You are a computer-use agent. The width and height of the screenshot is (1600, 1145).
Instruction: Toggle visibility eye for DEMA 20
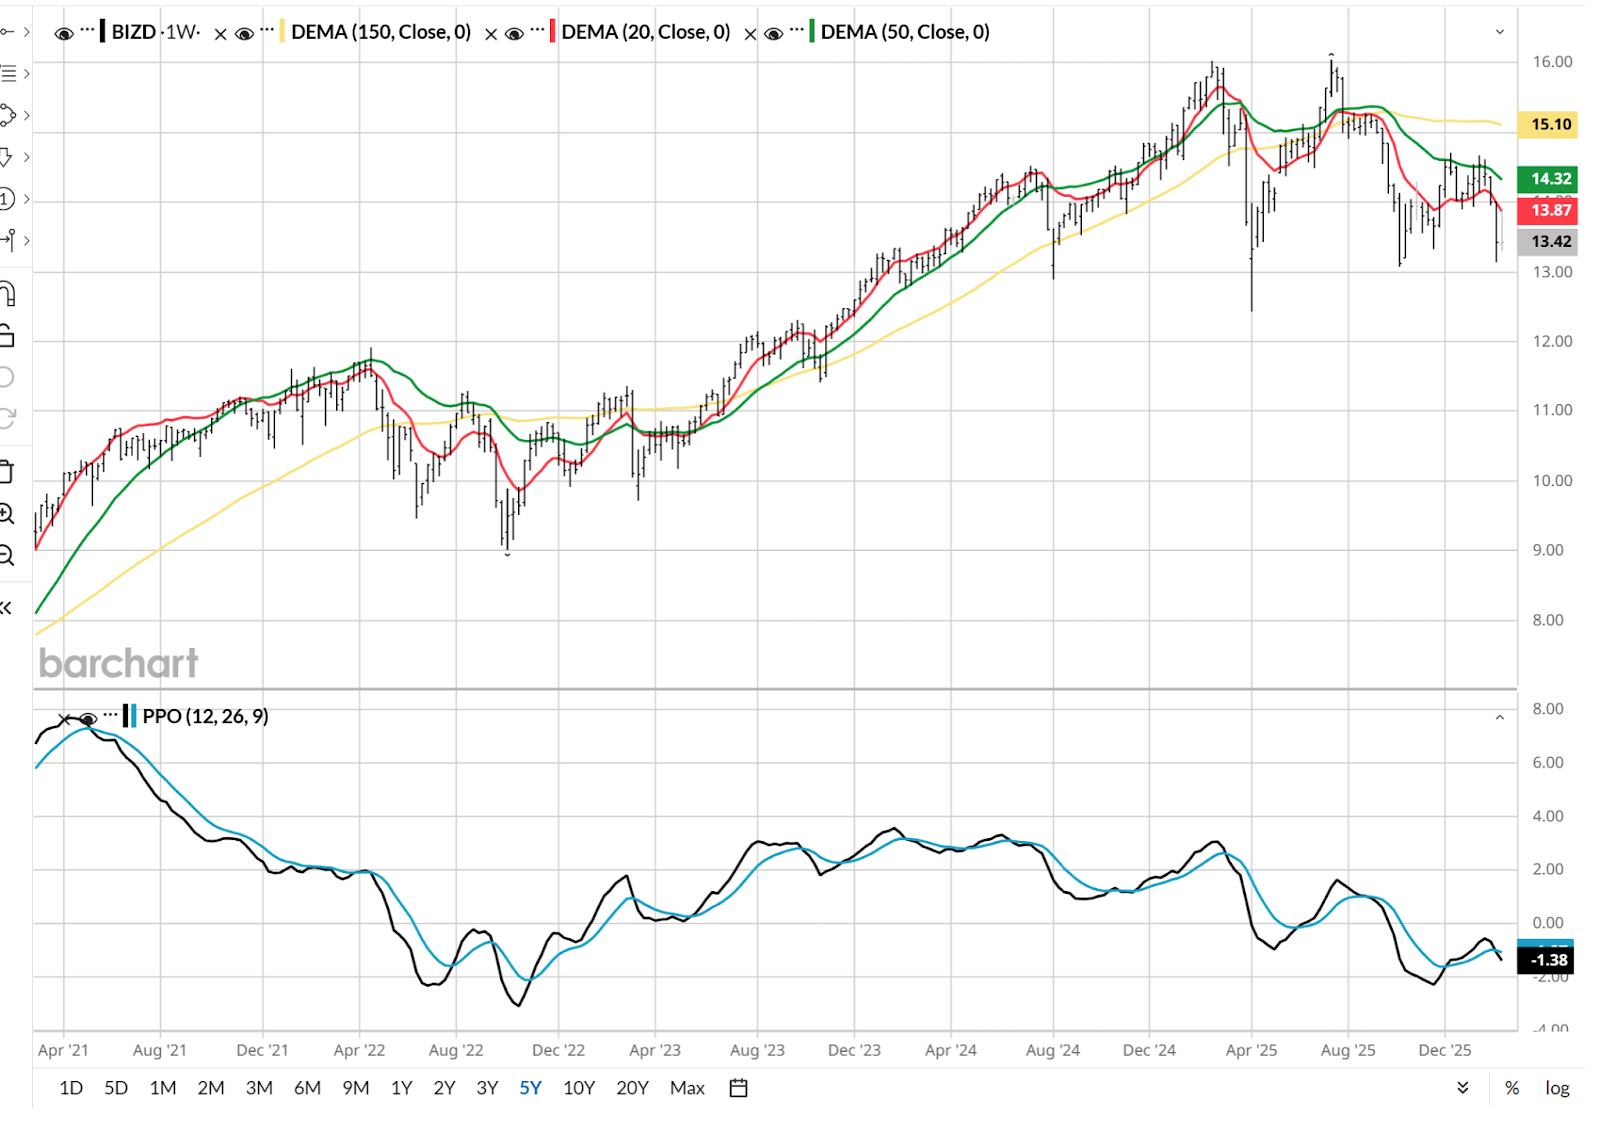click(514, 34)
